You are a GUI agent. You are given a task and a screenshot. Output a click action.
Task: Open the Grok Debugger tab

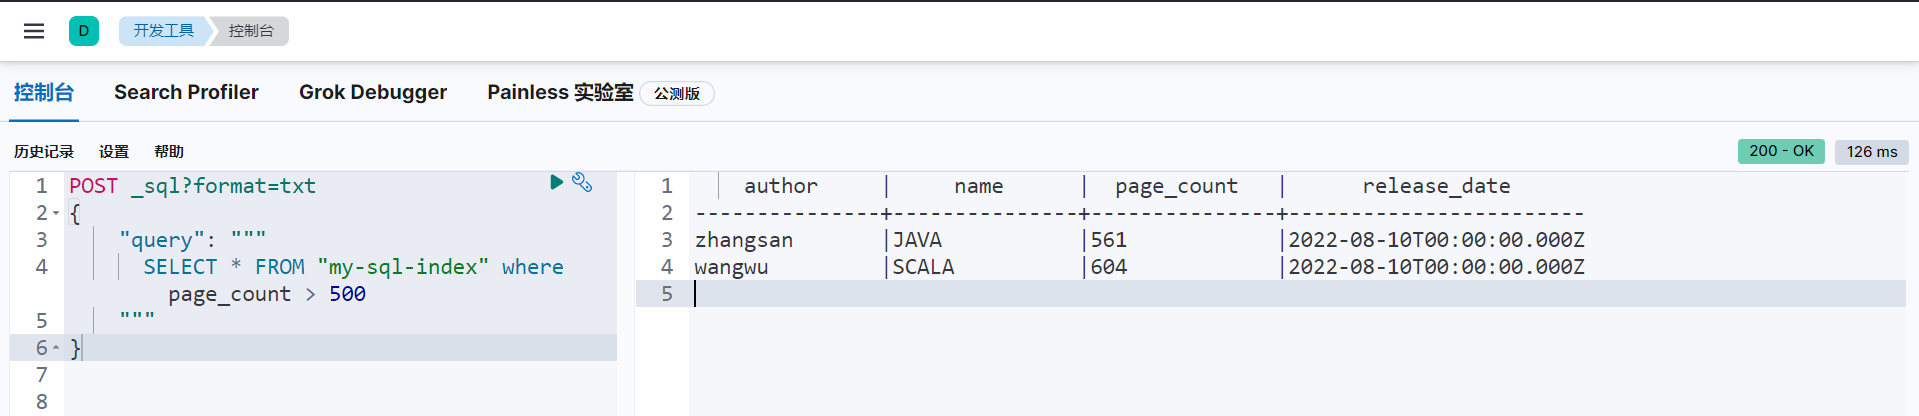[x=373, y=92]
